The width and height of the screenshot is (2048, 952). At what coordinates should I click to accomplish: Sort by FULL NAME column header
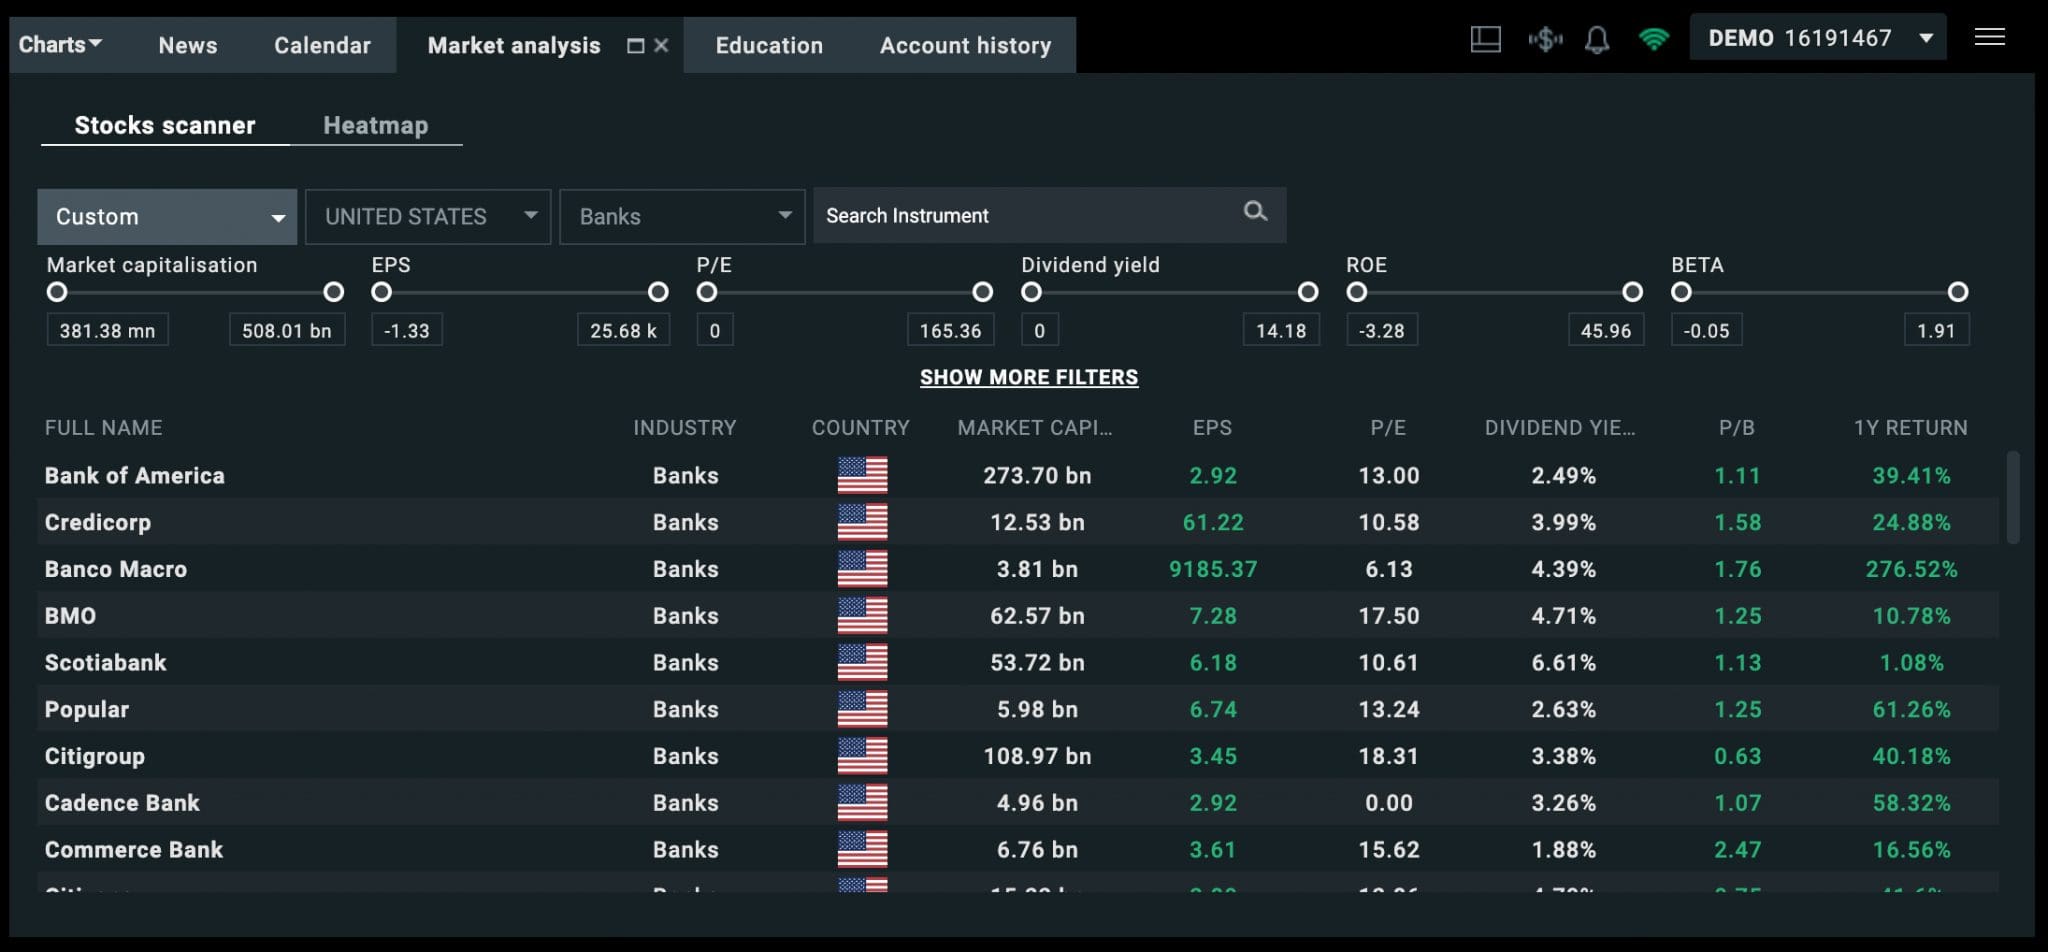coord(103,428)
